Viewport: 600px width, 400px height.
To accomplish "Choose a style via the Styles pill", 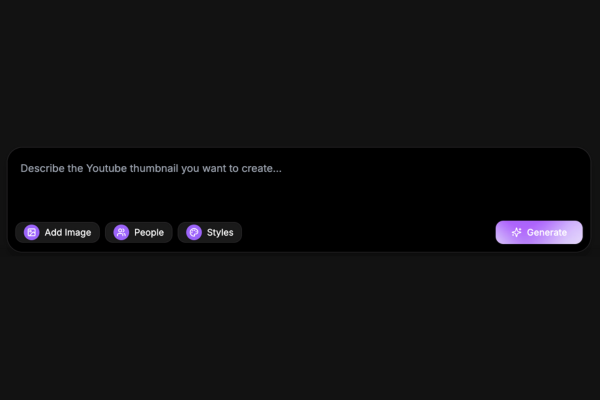I will 210,232.
